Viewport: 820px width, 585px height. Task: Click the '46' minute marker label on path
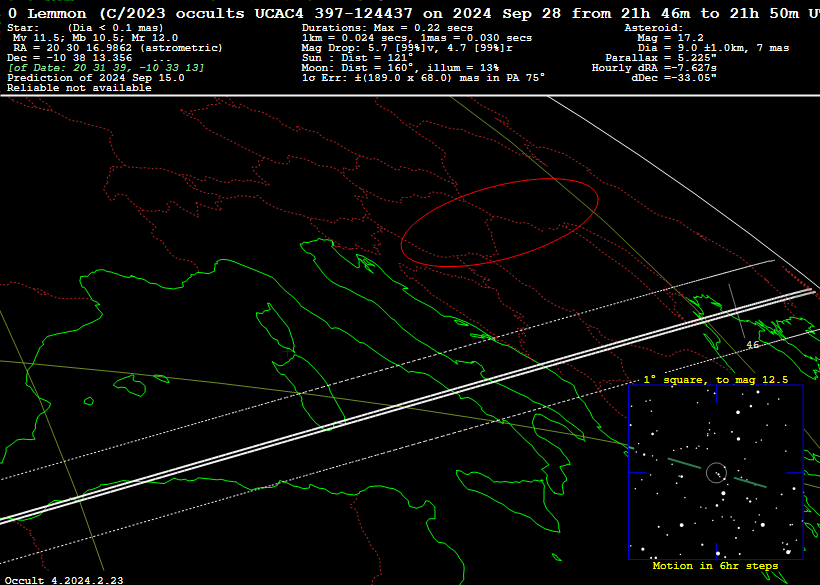753,345
